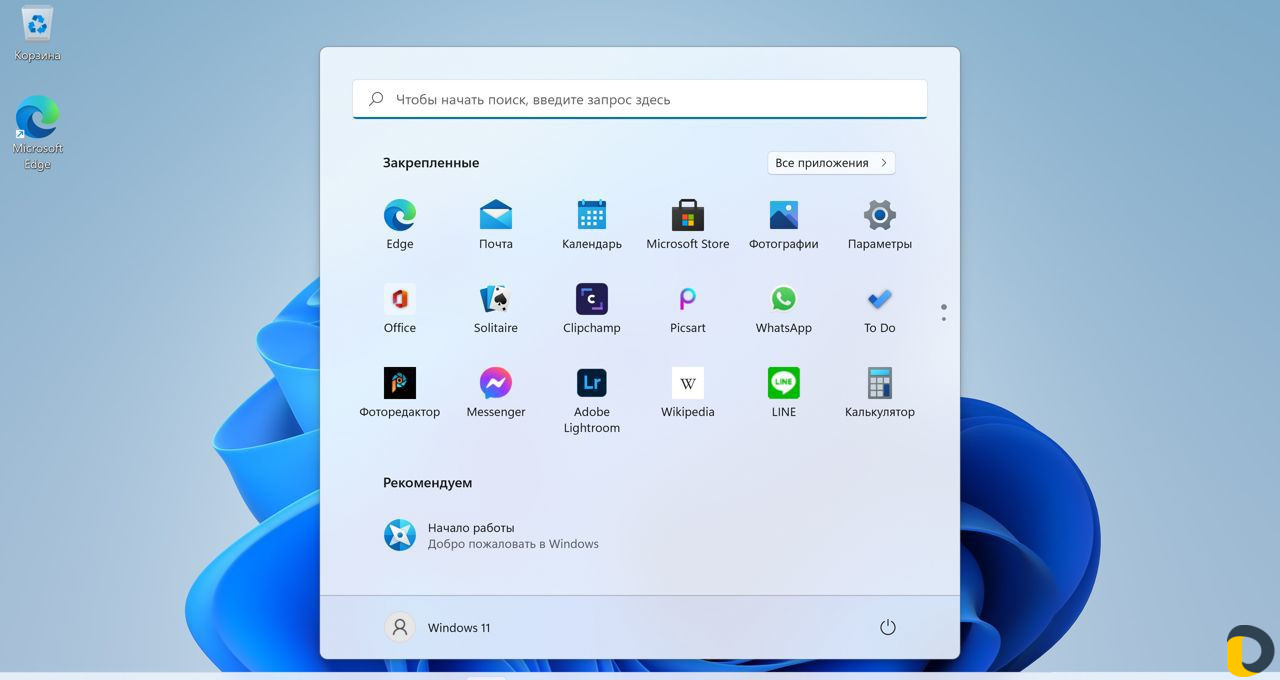Screen dimensions: 1280x680
Task: Launch the To Do app
Action: (x=880, y=308)
